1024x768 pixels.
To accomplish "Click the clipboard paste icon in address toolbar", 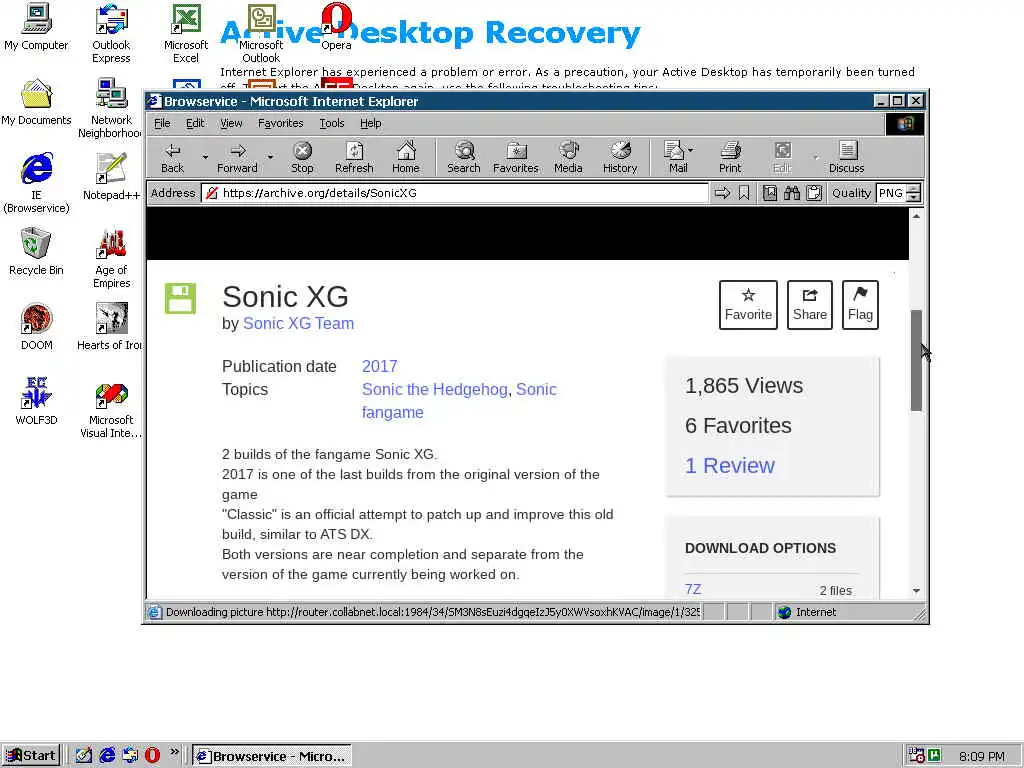I will click(814, 193).
